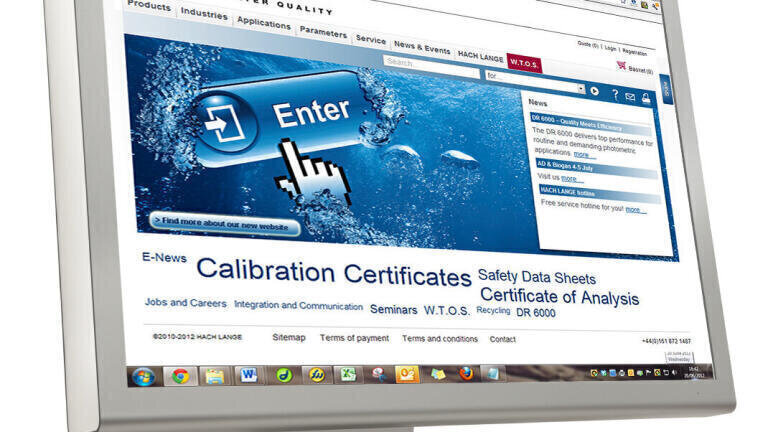Click the envelope contact icon
The width and height of the screenshot is (768, 432).
pyautogui.click(x=630, y=97)
